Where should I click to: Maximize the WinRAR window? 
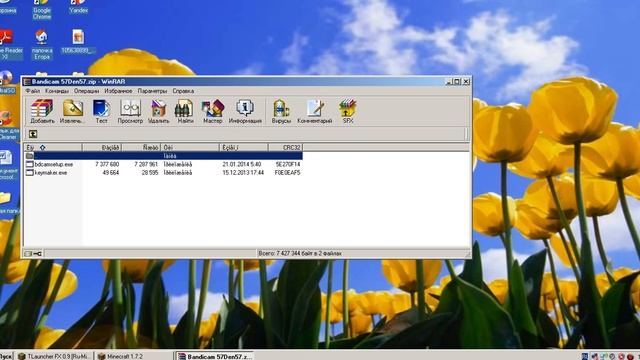457,82
